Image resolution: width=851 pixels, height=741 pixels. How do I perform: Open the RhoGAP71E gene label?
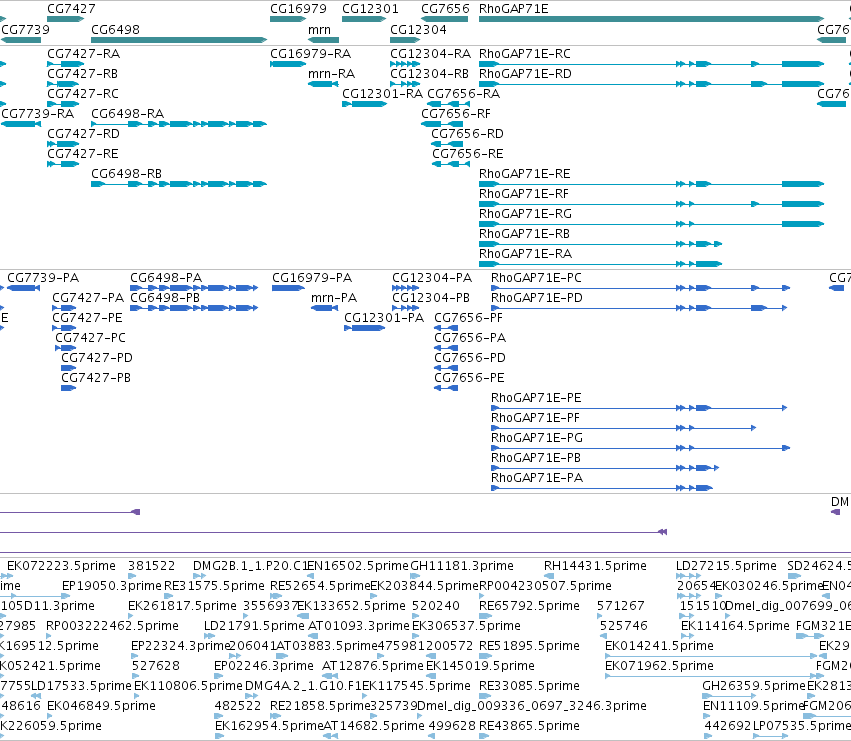(x=513, y=9)
